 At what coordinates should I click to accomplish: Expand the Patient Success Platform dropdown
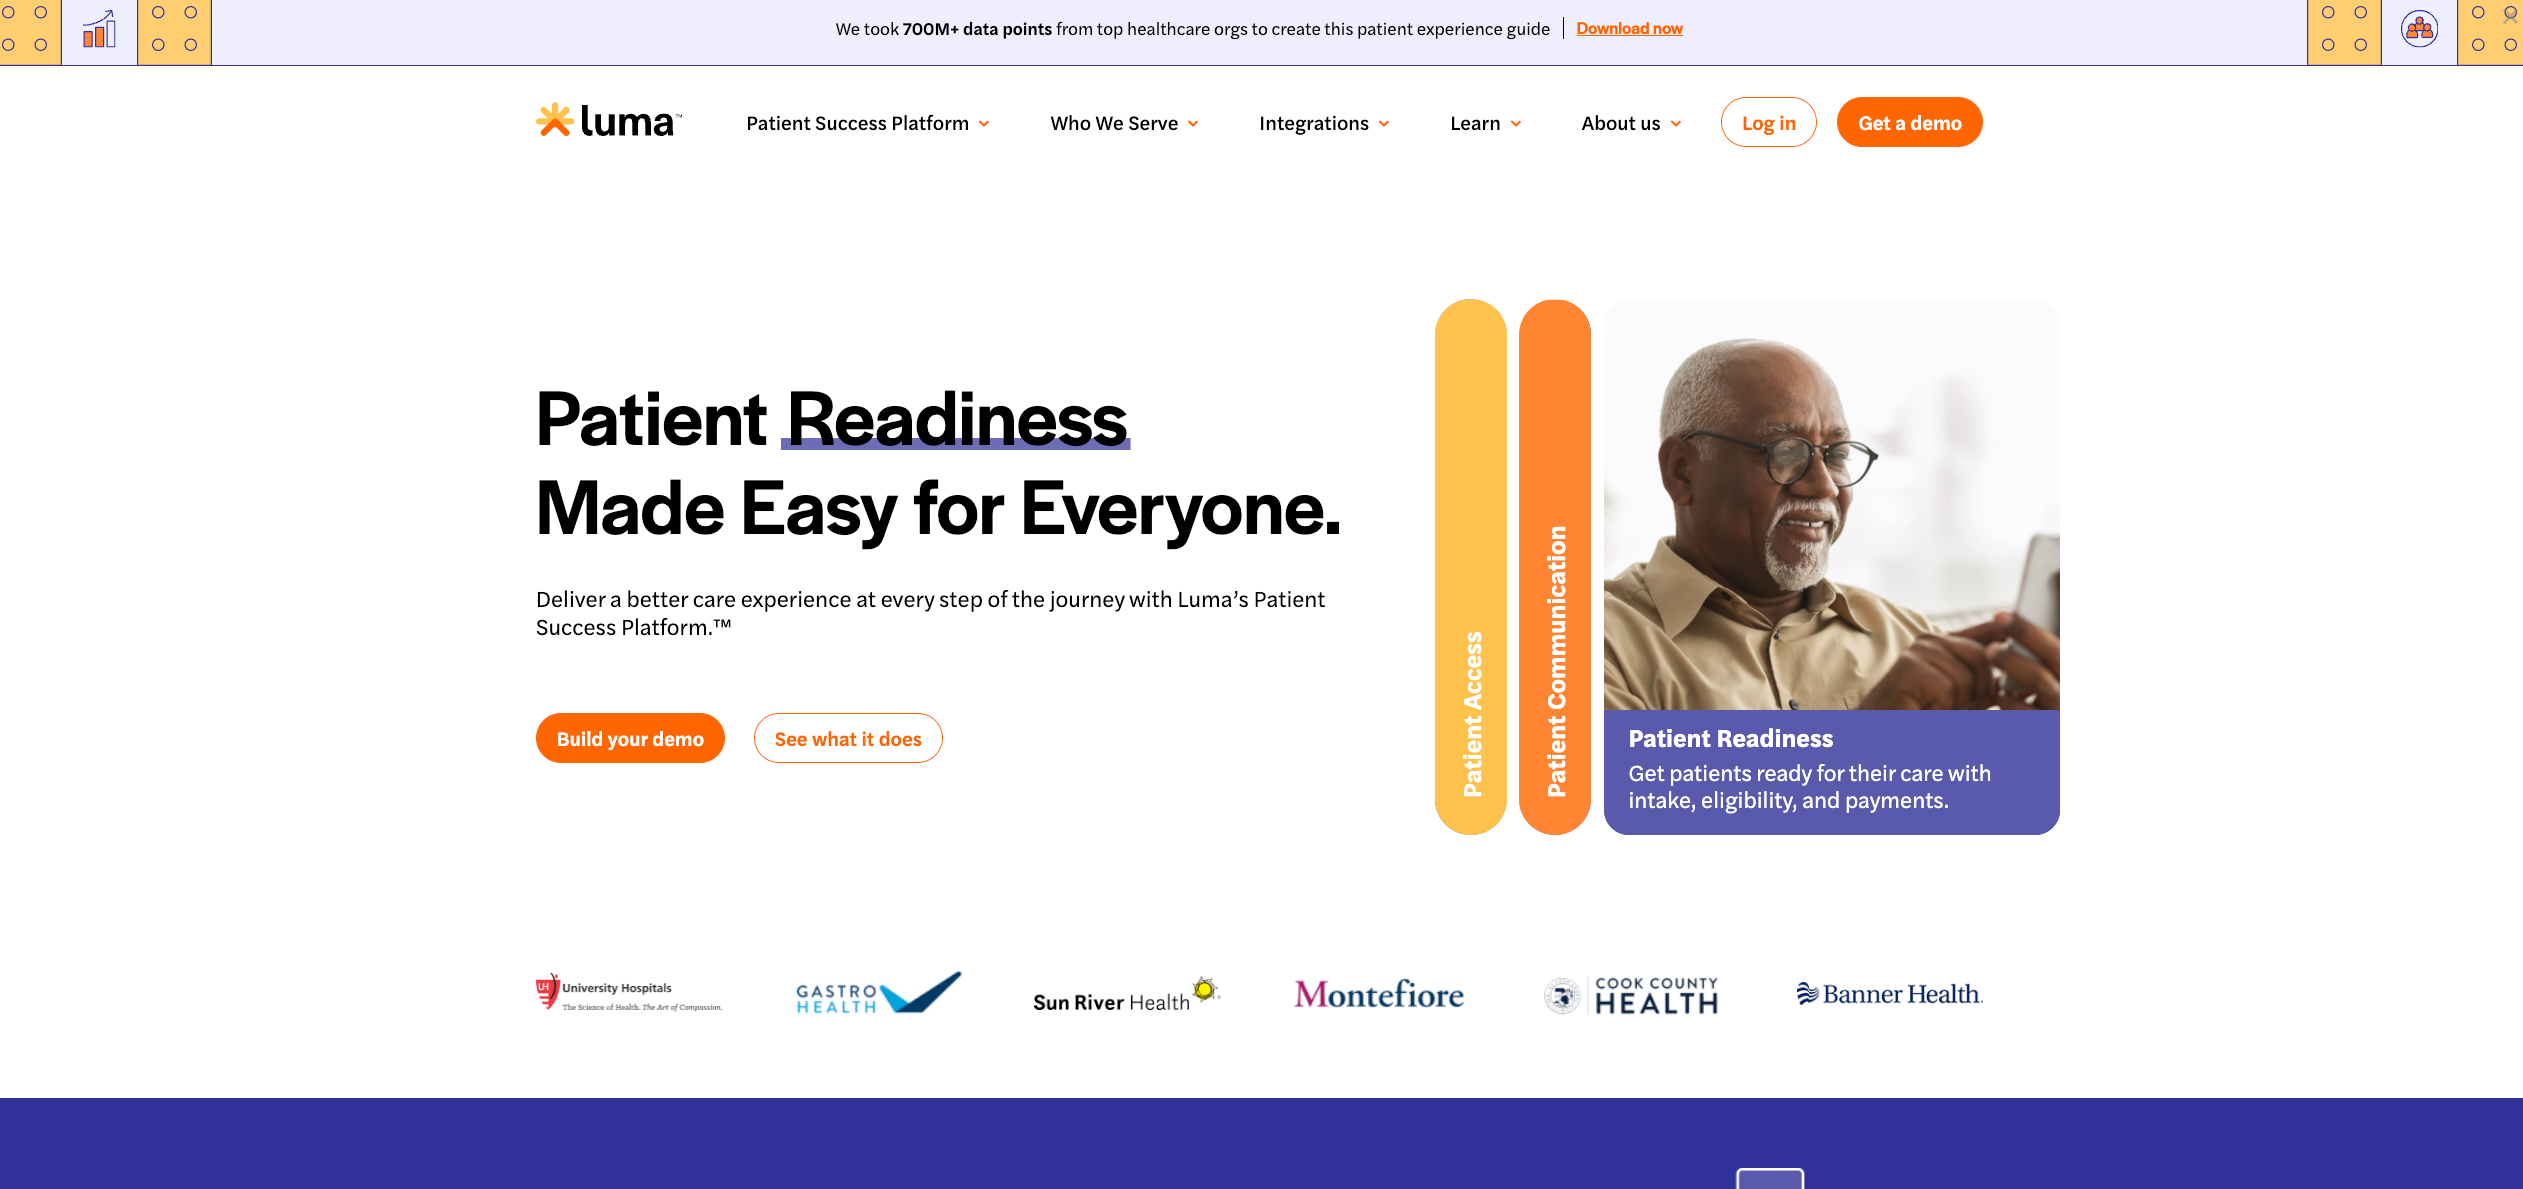(869, 122)
